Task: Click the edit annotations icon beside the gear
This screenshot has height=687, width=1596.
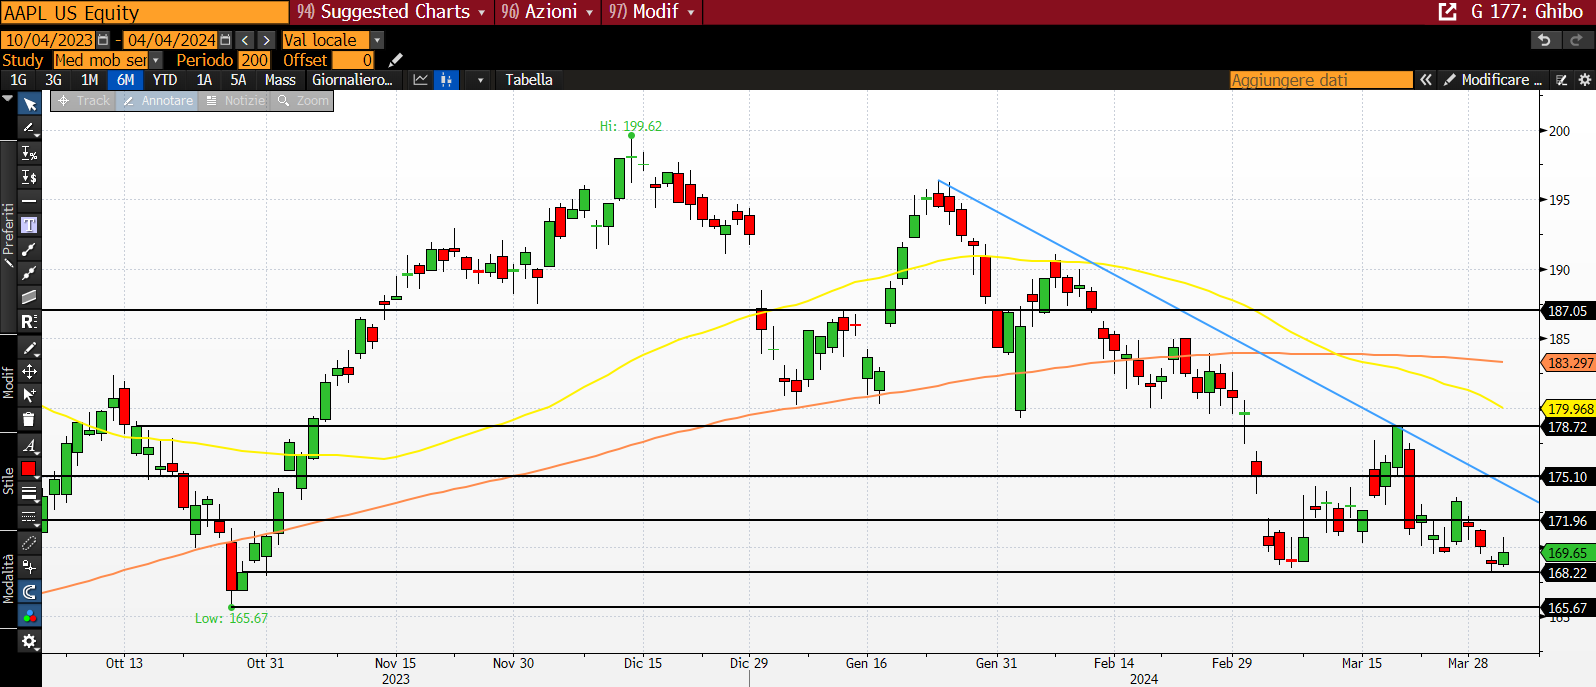Action: click(1562, 80)
